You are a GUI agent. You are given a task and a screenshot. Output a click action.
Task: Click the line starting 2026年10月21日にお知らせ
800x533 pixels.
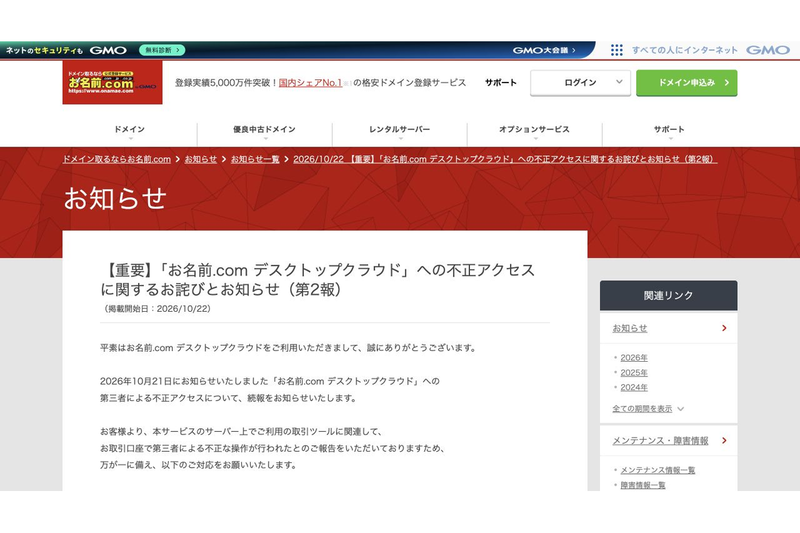tap(270, 381)
